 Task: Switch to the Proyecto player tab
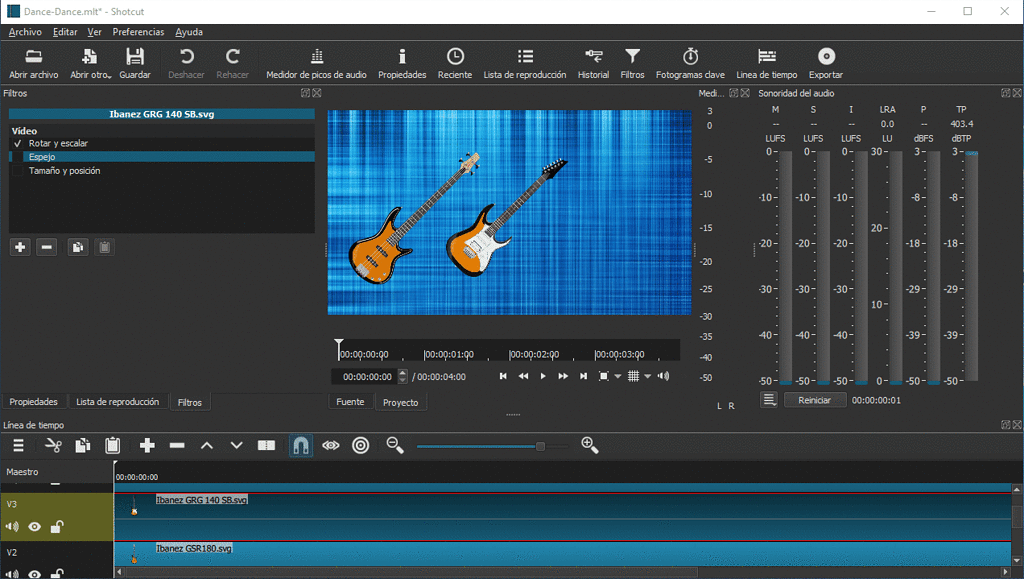tap(400, 402)
